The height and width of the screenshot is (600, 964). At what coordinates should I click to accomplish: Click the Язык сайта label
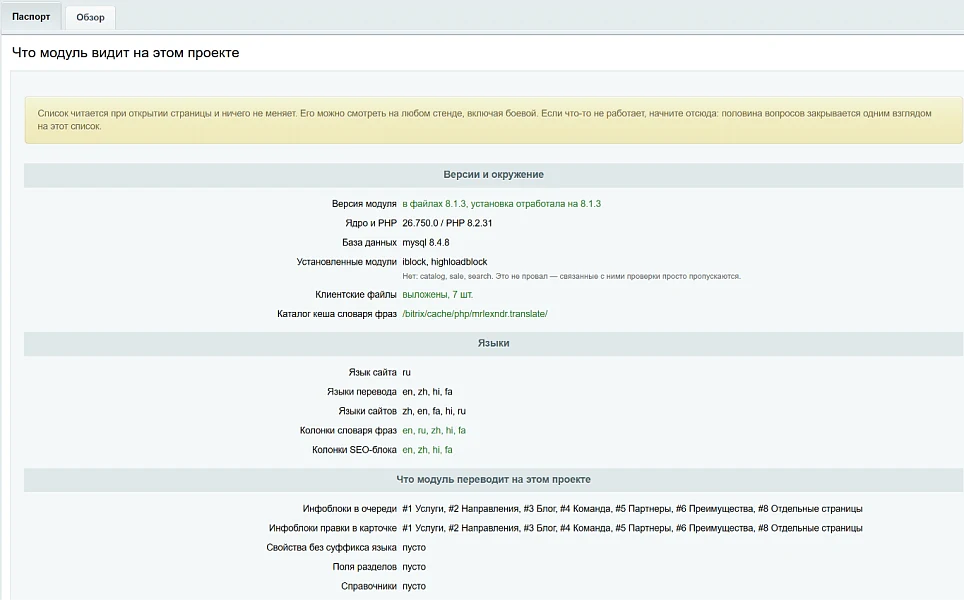click(372, 373)
